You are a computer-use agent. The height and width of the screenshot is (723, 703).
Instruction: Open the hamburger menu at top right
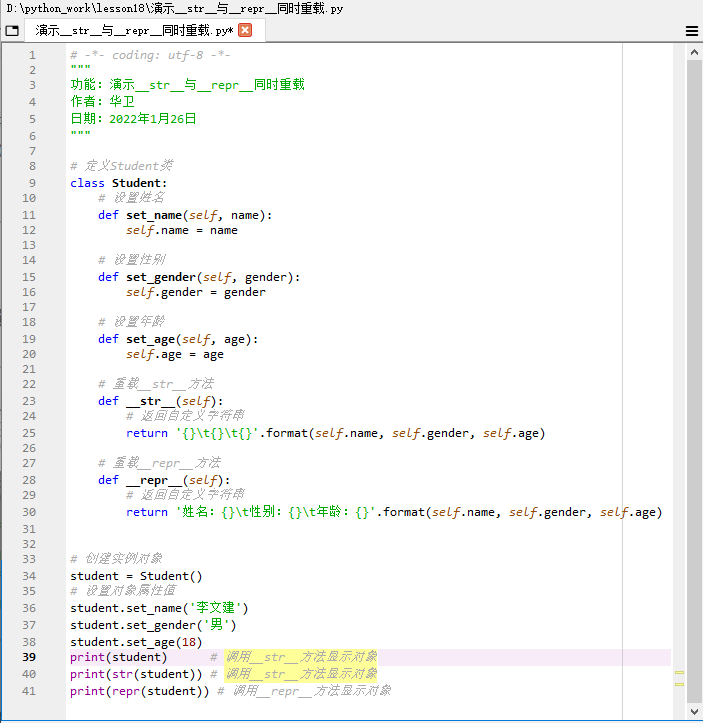point(691,31)
